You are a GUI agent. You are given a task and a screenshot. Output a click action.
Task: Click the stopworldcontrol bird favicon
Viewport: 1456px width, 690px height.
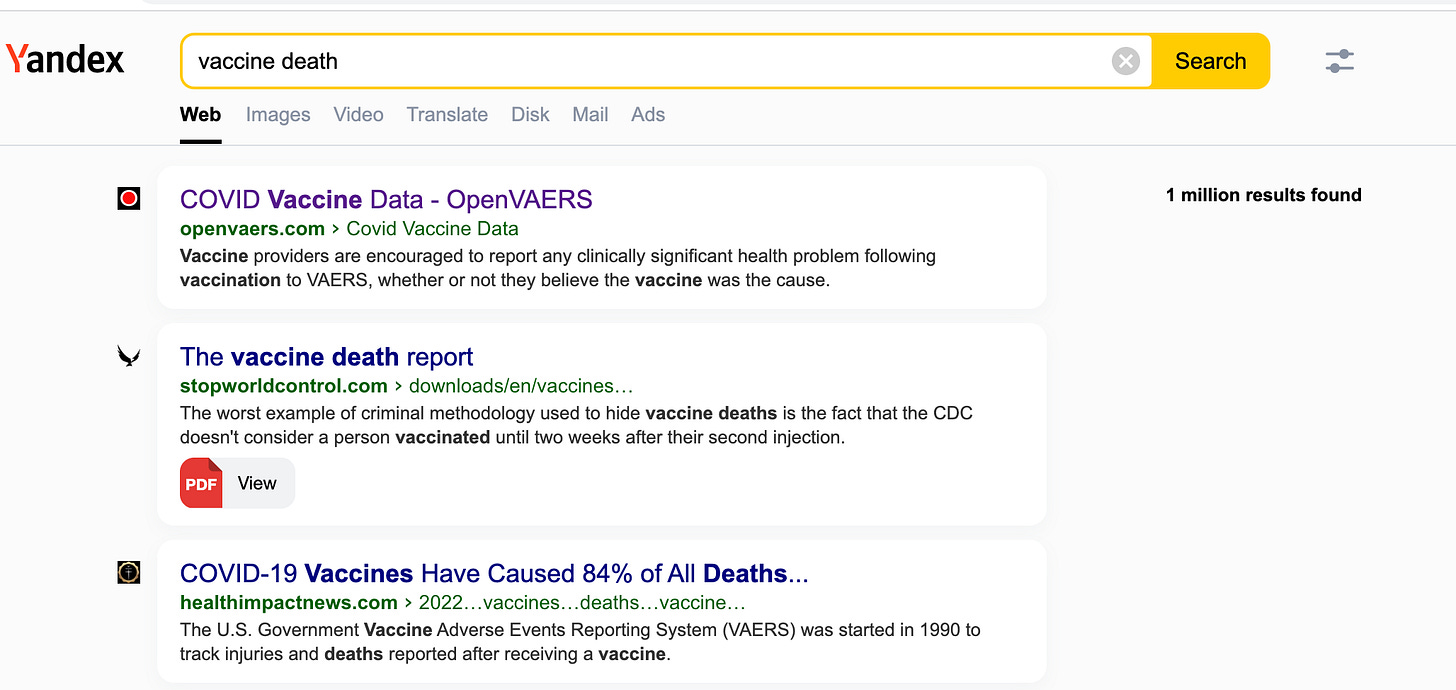pyautogui.click(x=128, y=356)
